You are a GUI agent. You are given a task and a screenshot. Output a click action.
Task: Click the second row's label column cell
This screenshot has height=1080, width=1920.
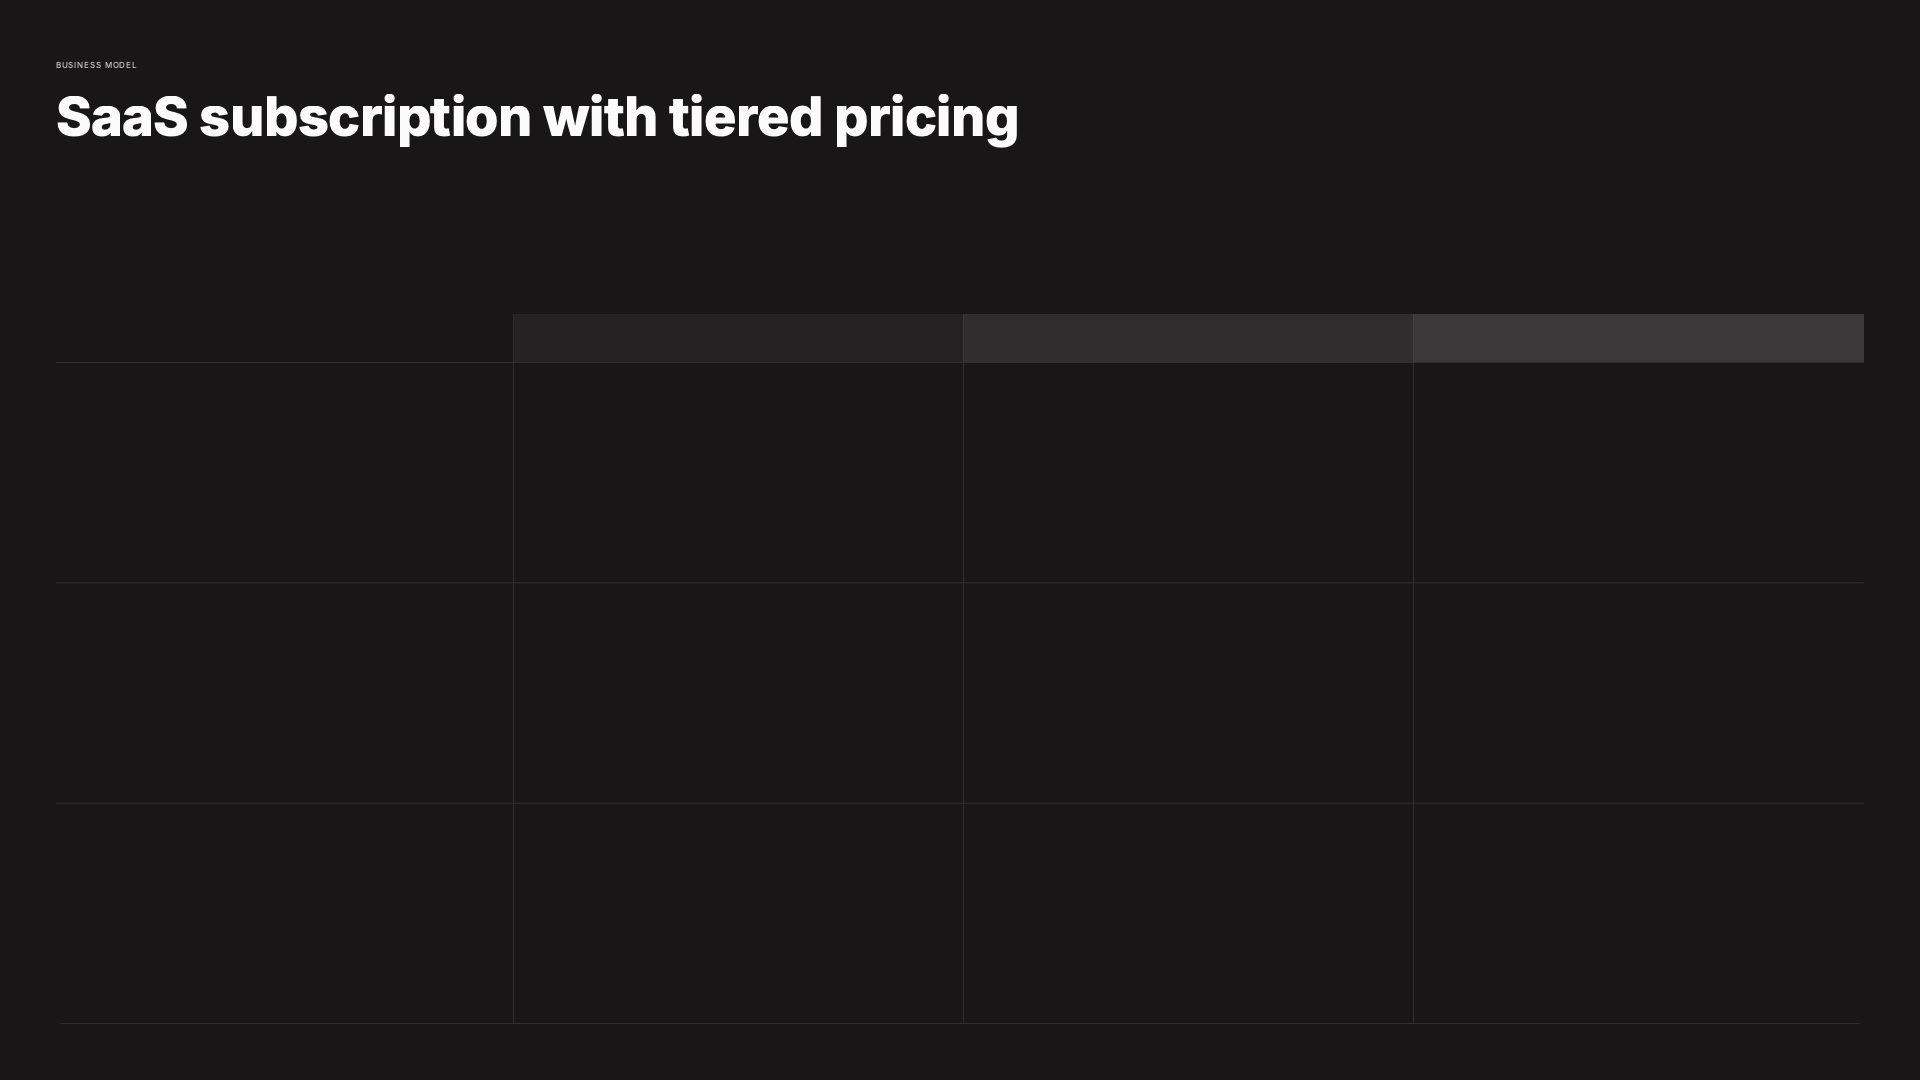coord(284,692)
